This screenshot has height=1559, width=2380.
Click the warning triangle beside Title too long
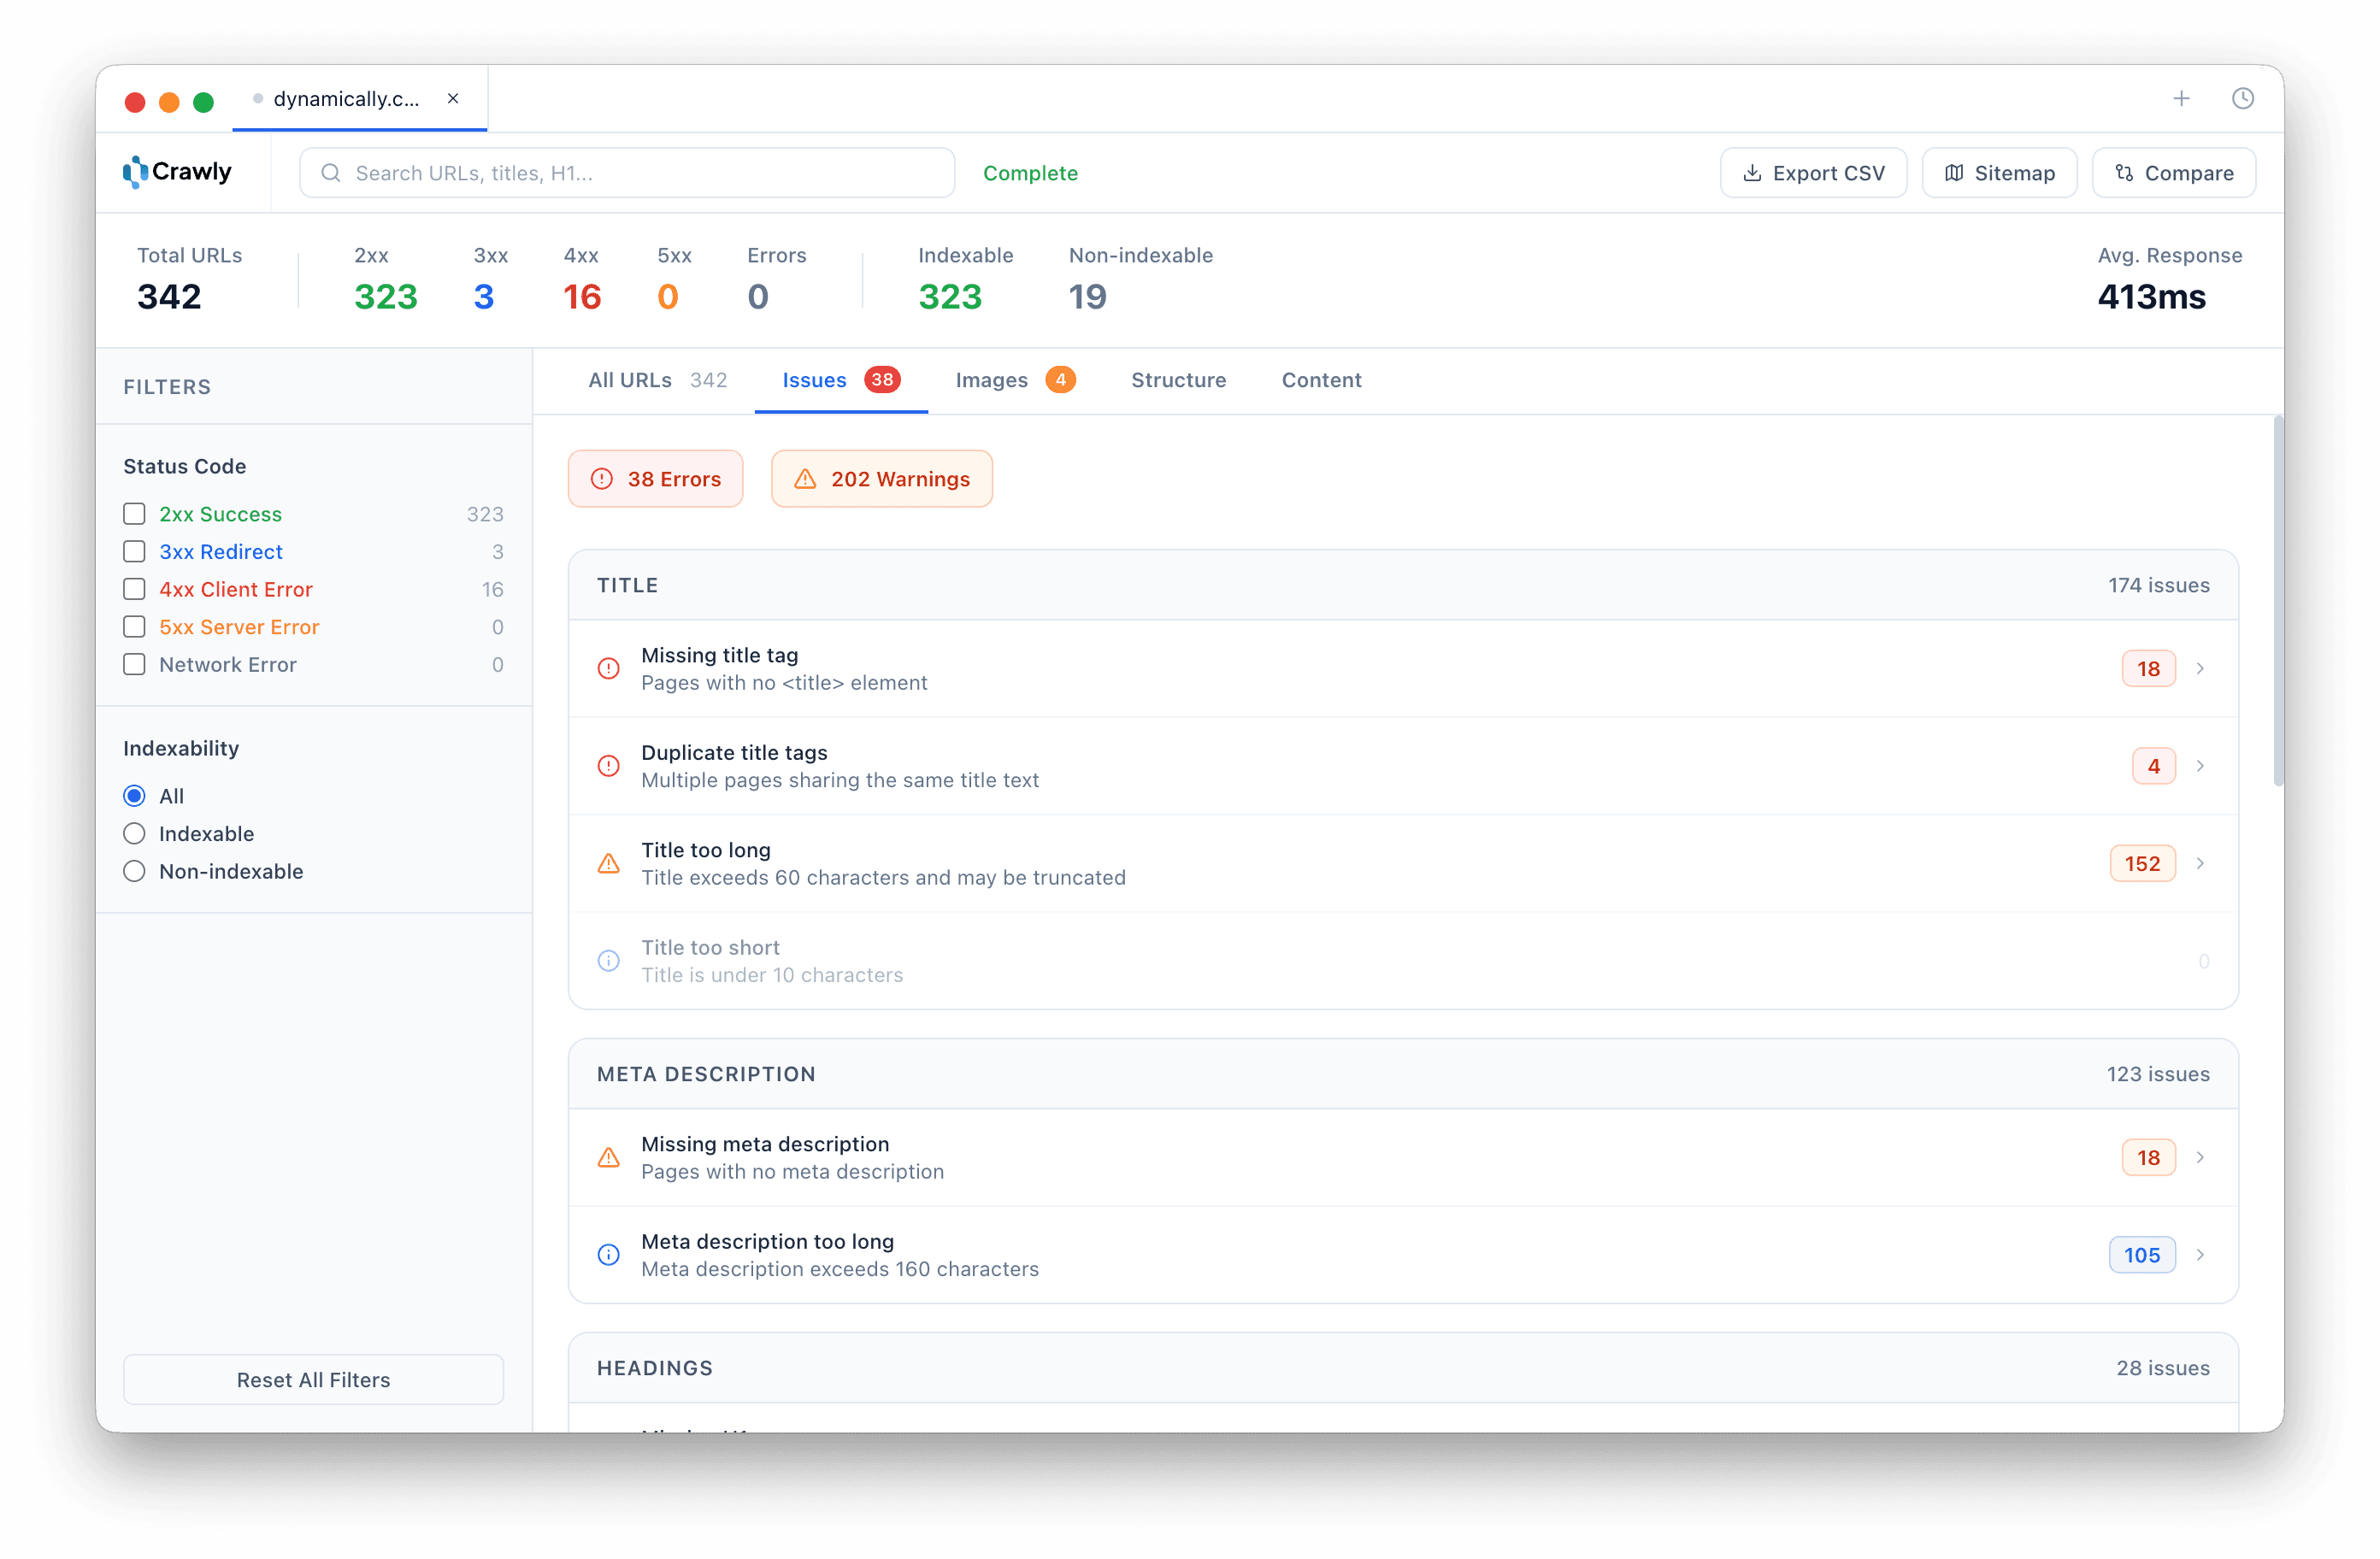tap(609, 863)
